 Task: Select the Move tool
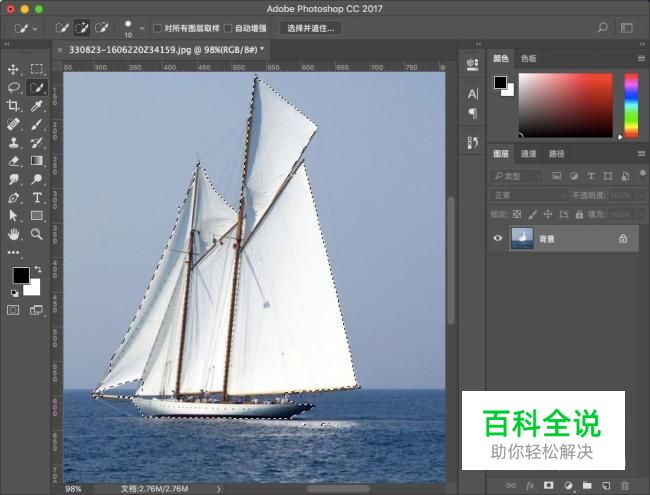(x=13, y=69)
